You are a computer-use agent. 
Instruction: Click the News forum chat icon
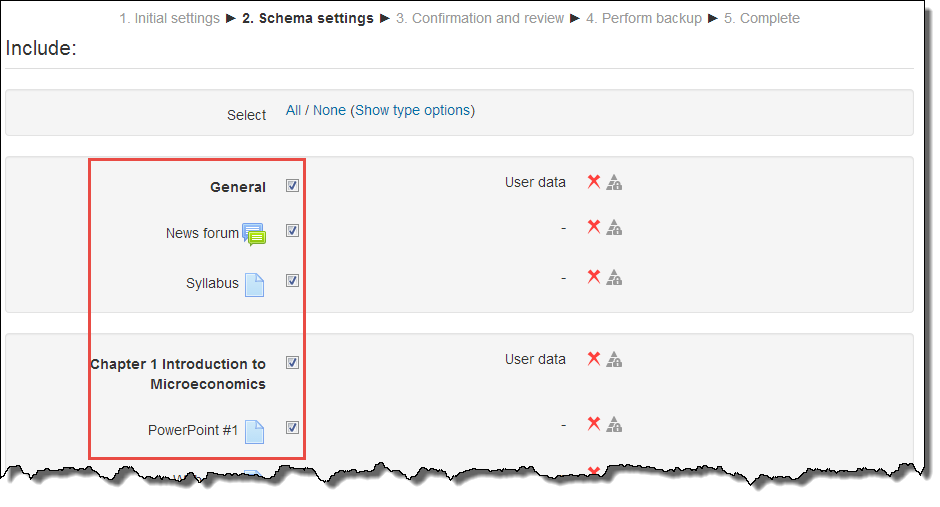(254, 234)
